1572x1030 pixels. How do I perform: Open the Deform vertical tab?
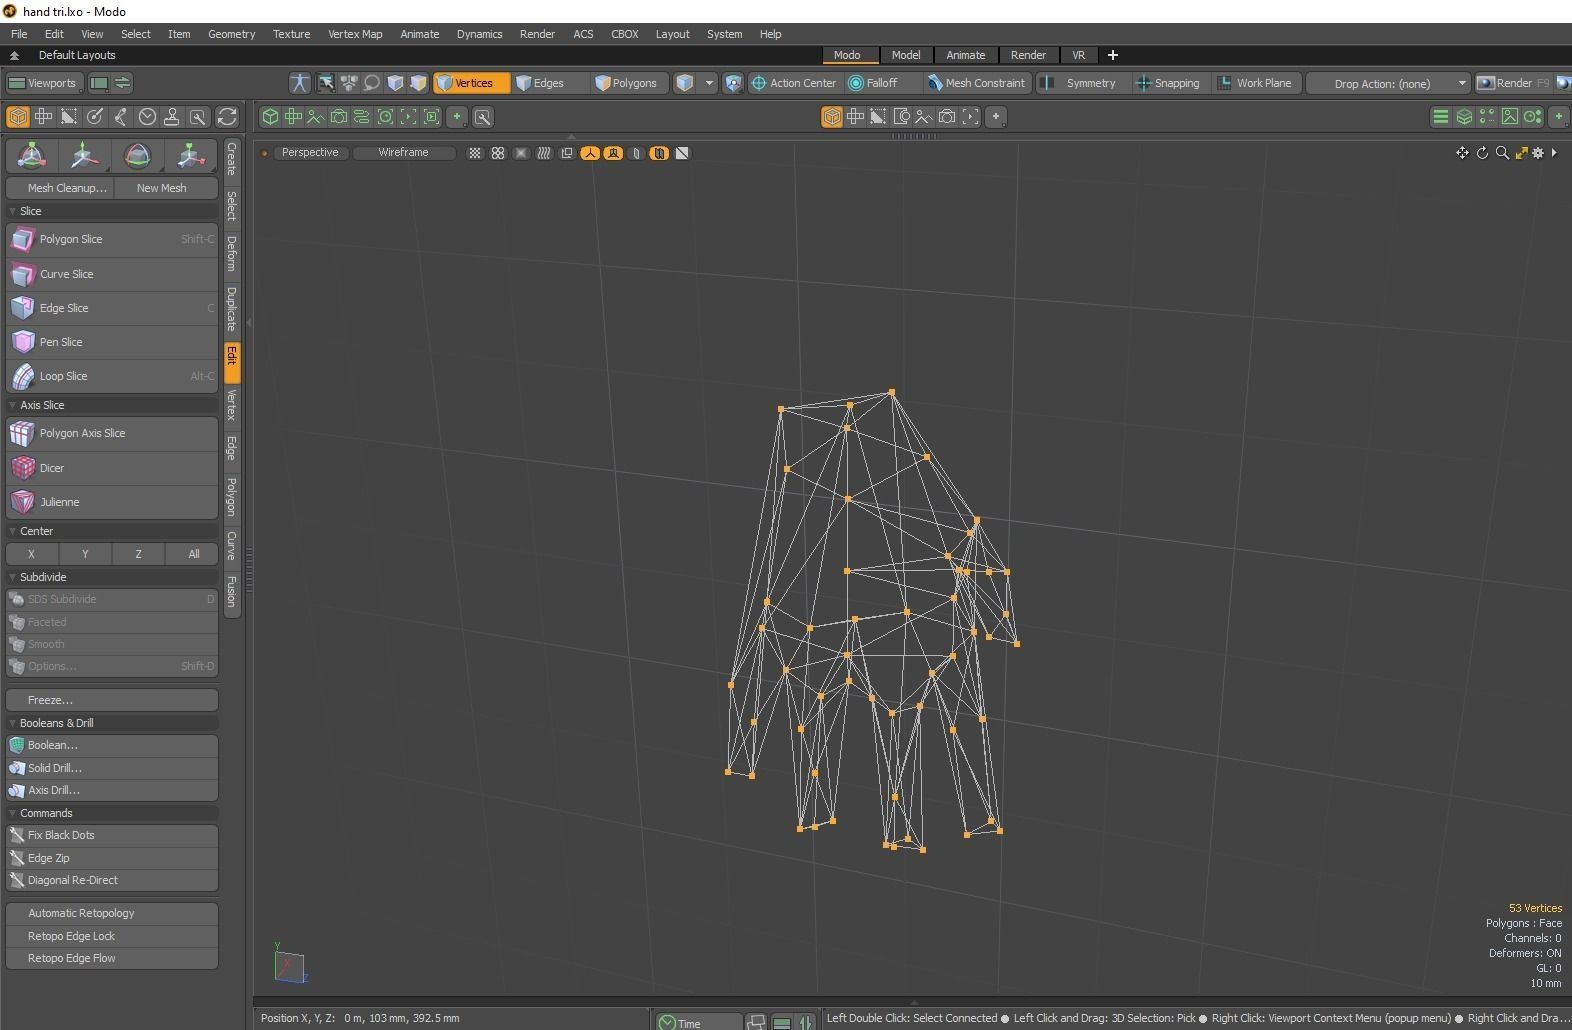(231, 254)
